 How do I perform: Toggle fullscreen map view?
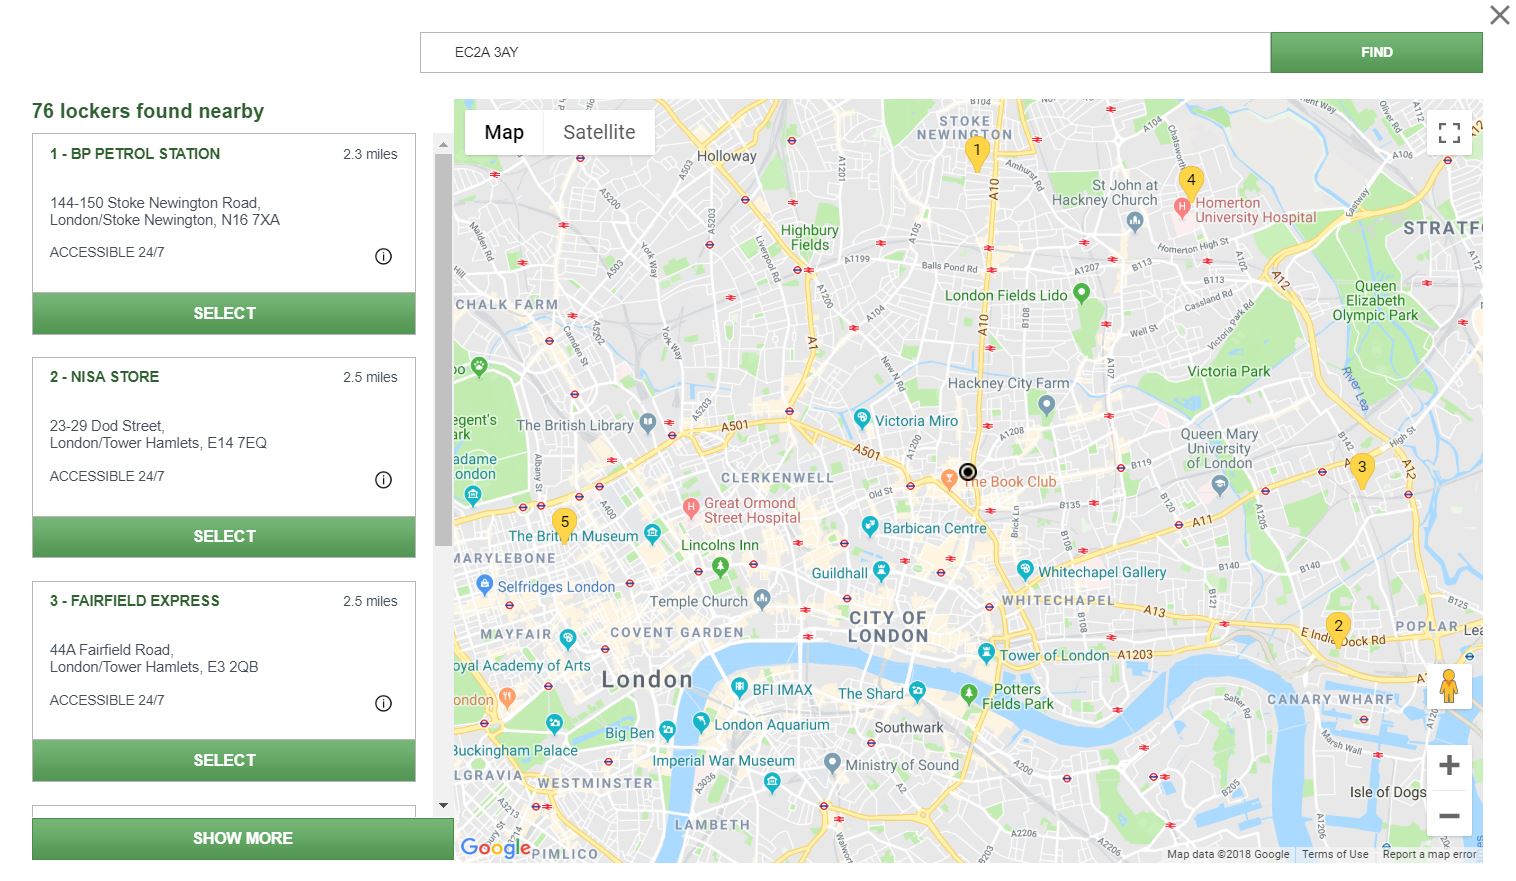point(1449,132)
